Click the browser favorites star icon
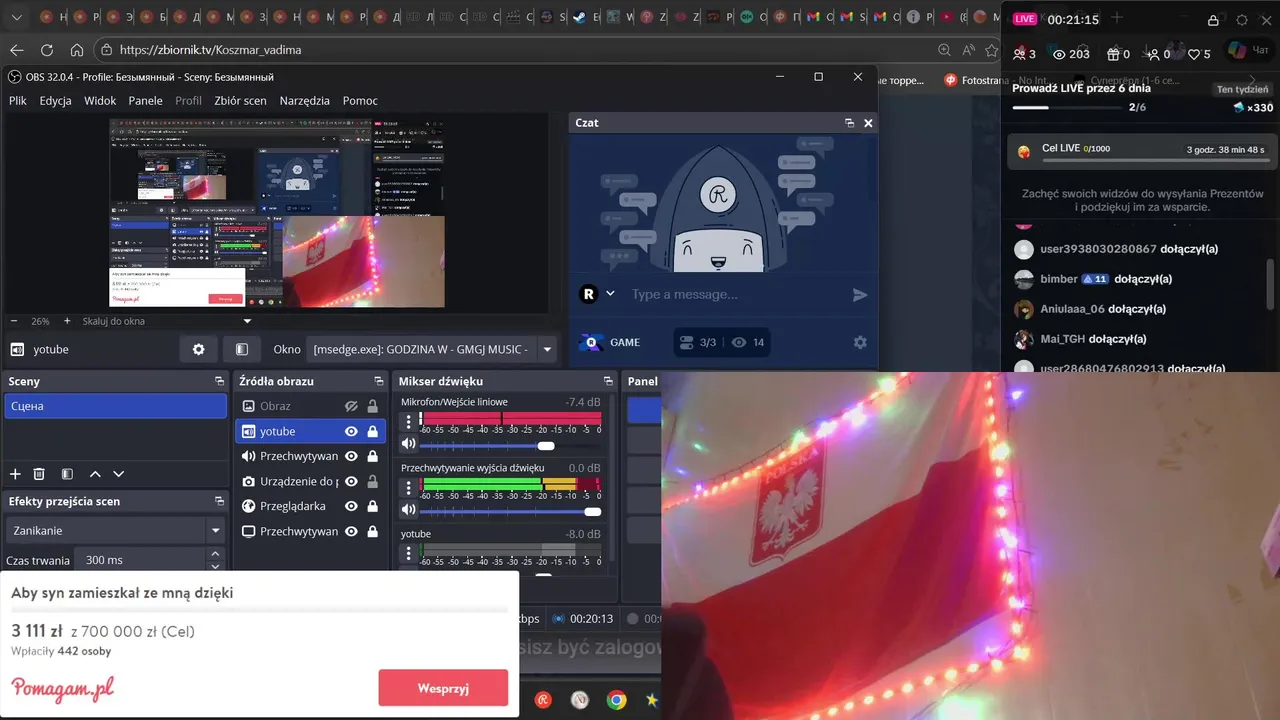This screenshot has width=1280, height=720. 992,50
